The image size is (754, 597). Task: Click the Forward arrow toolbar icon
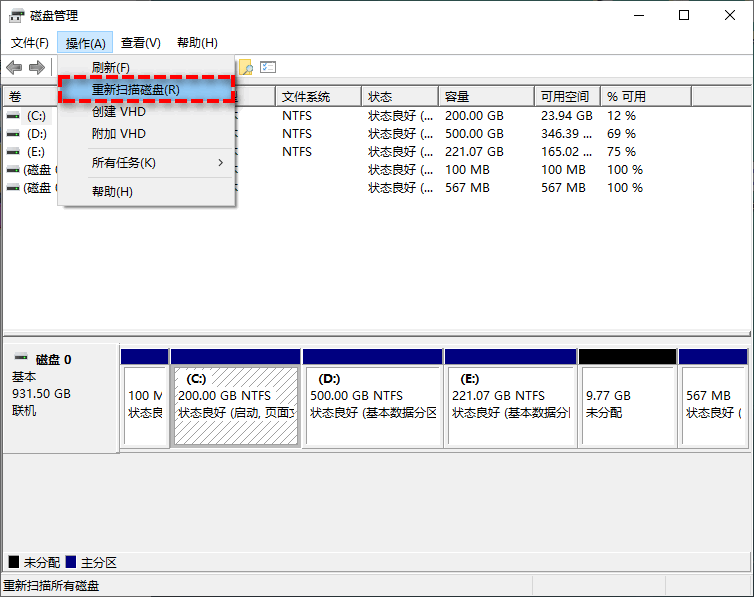tap(37, 68)
